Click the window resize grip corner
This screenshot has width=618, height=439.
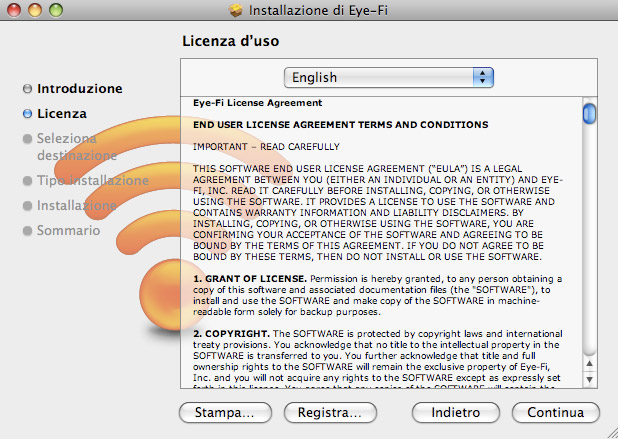click(611, 432)
